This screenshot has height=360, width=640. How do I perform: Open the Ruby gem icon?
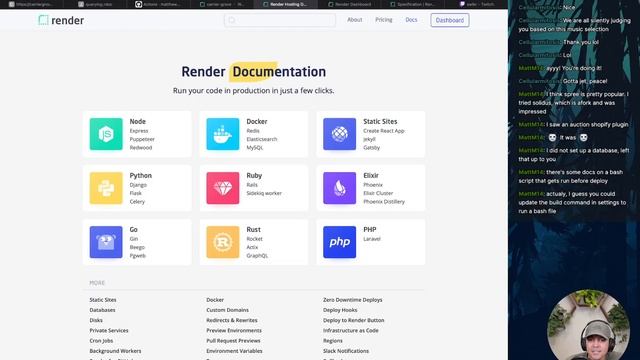pos(222,188)
